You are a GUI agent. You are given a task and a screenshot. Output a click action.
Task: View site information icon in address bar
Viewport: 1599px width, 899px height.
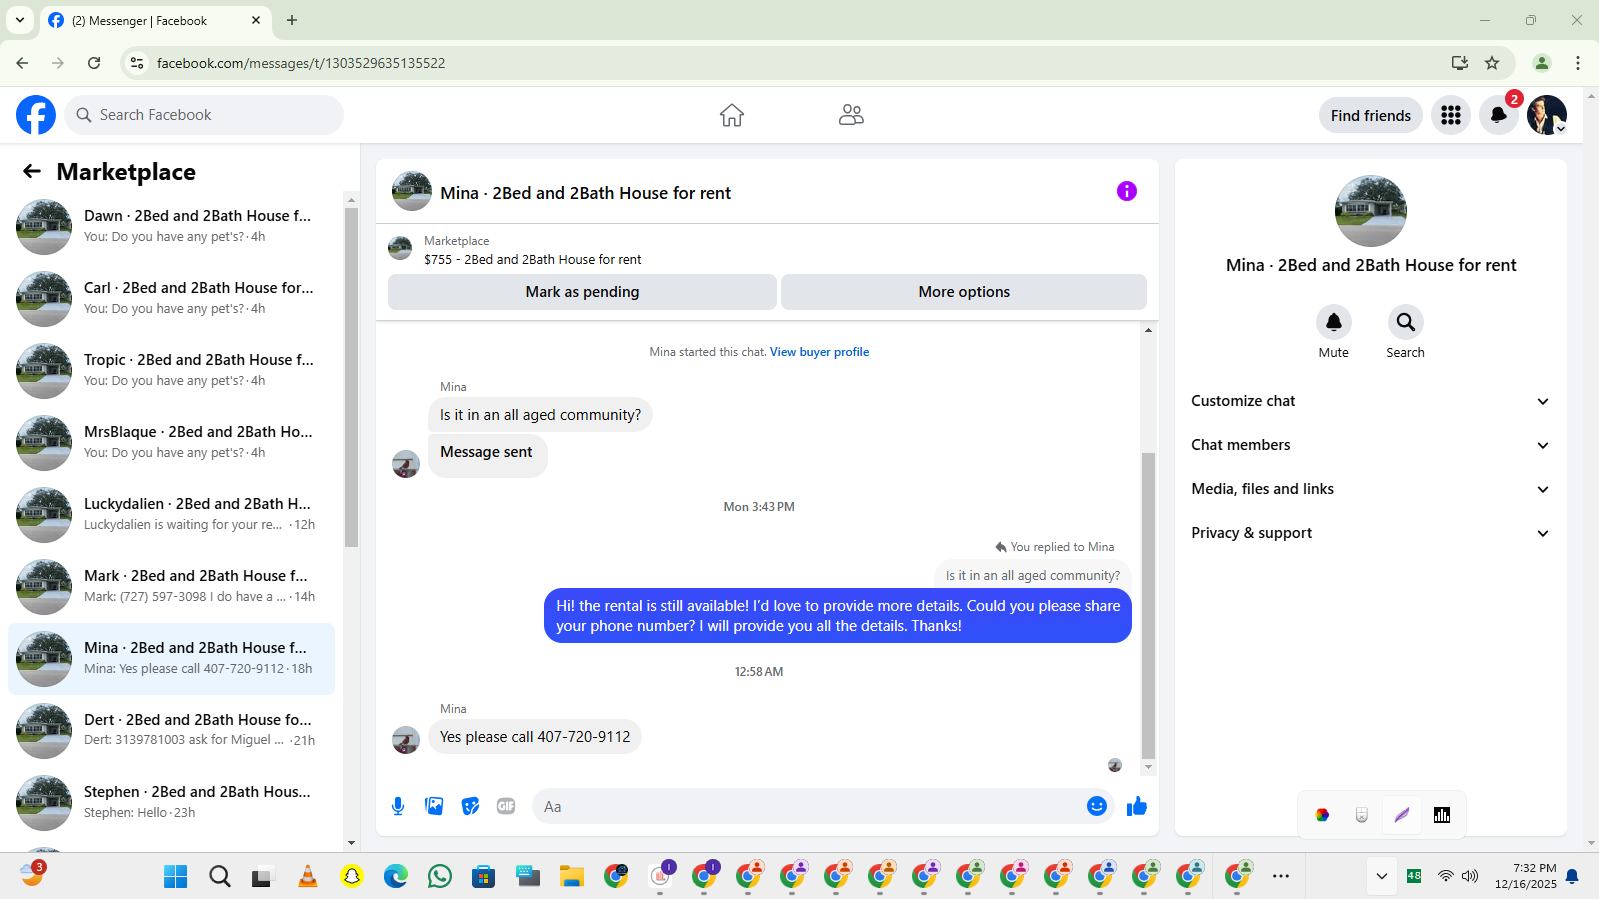point(137,63)
